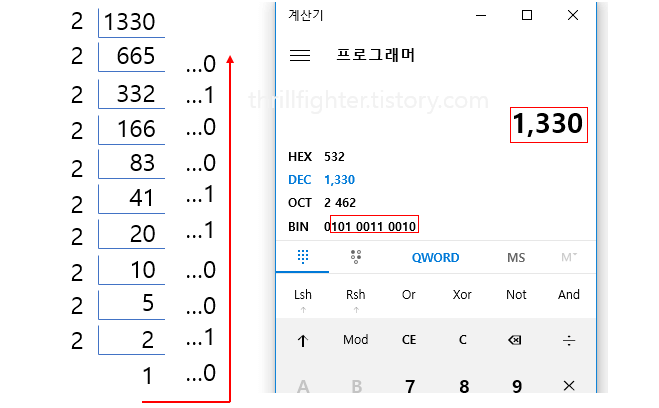The width and height of the screenshot is (659, 408).
Task: Select the BIN number base
Action: click(x=298, y=227)
